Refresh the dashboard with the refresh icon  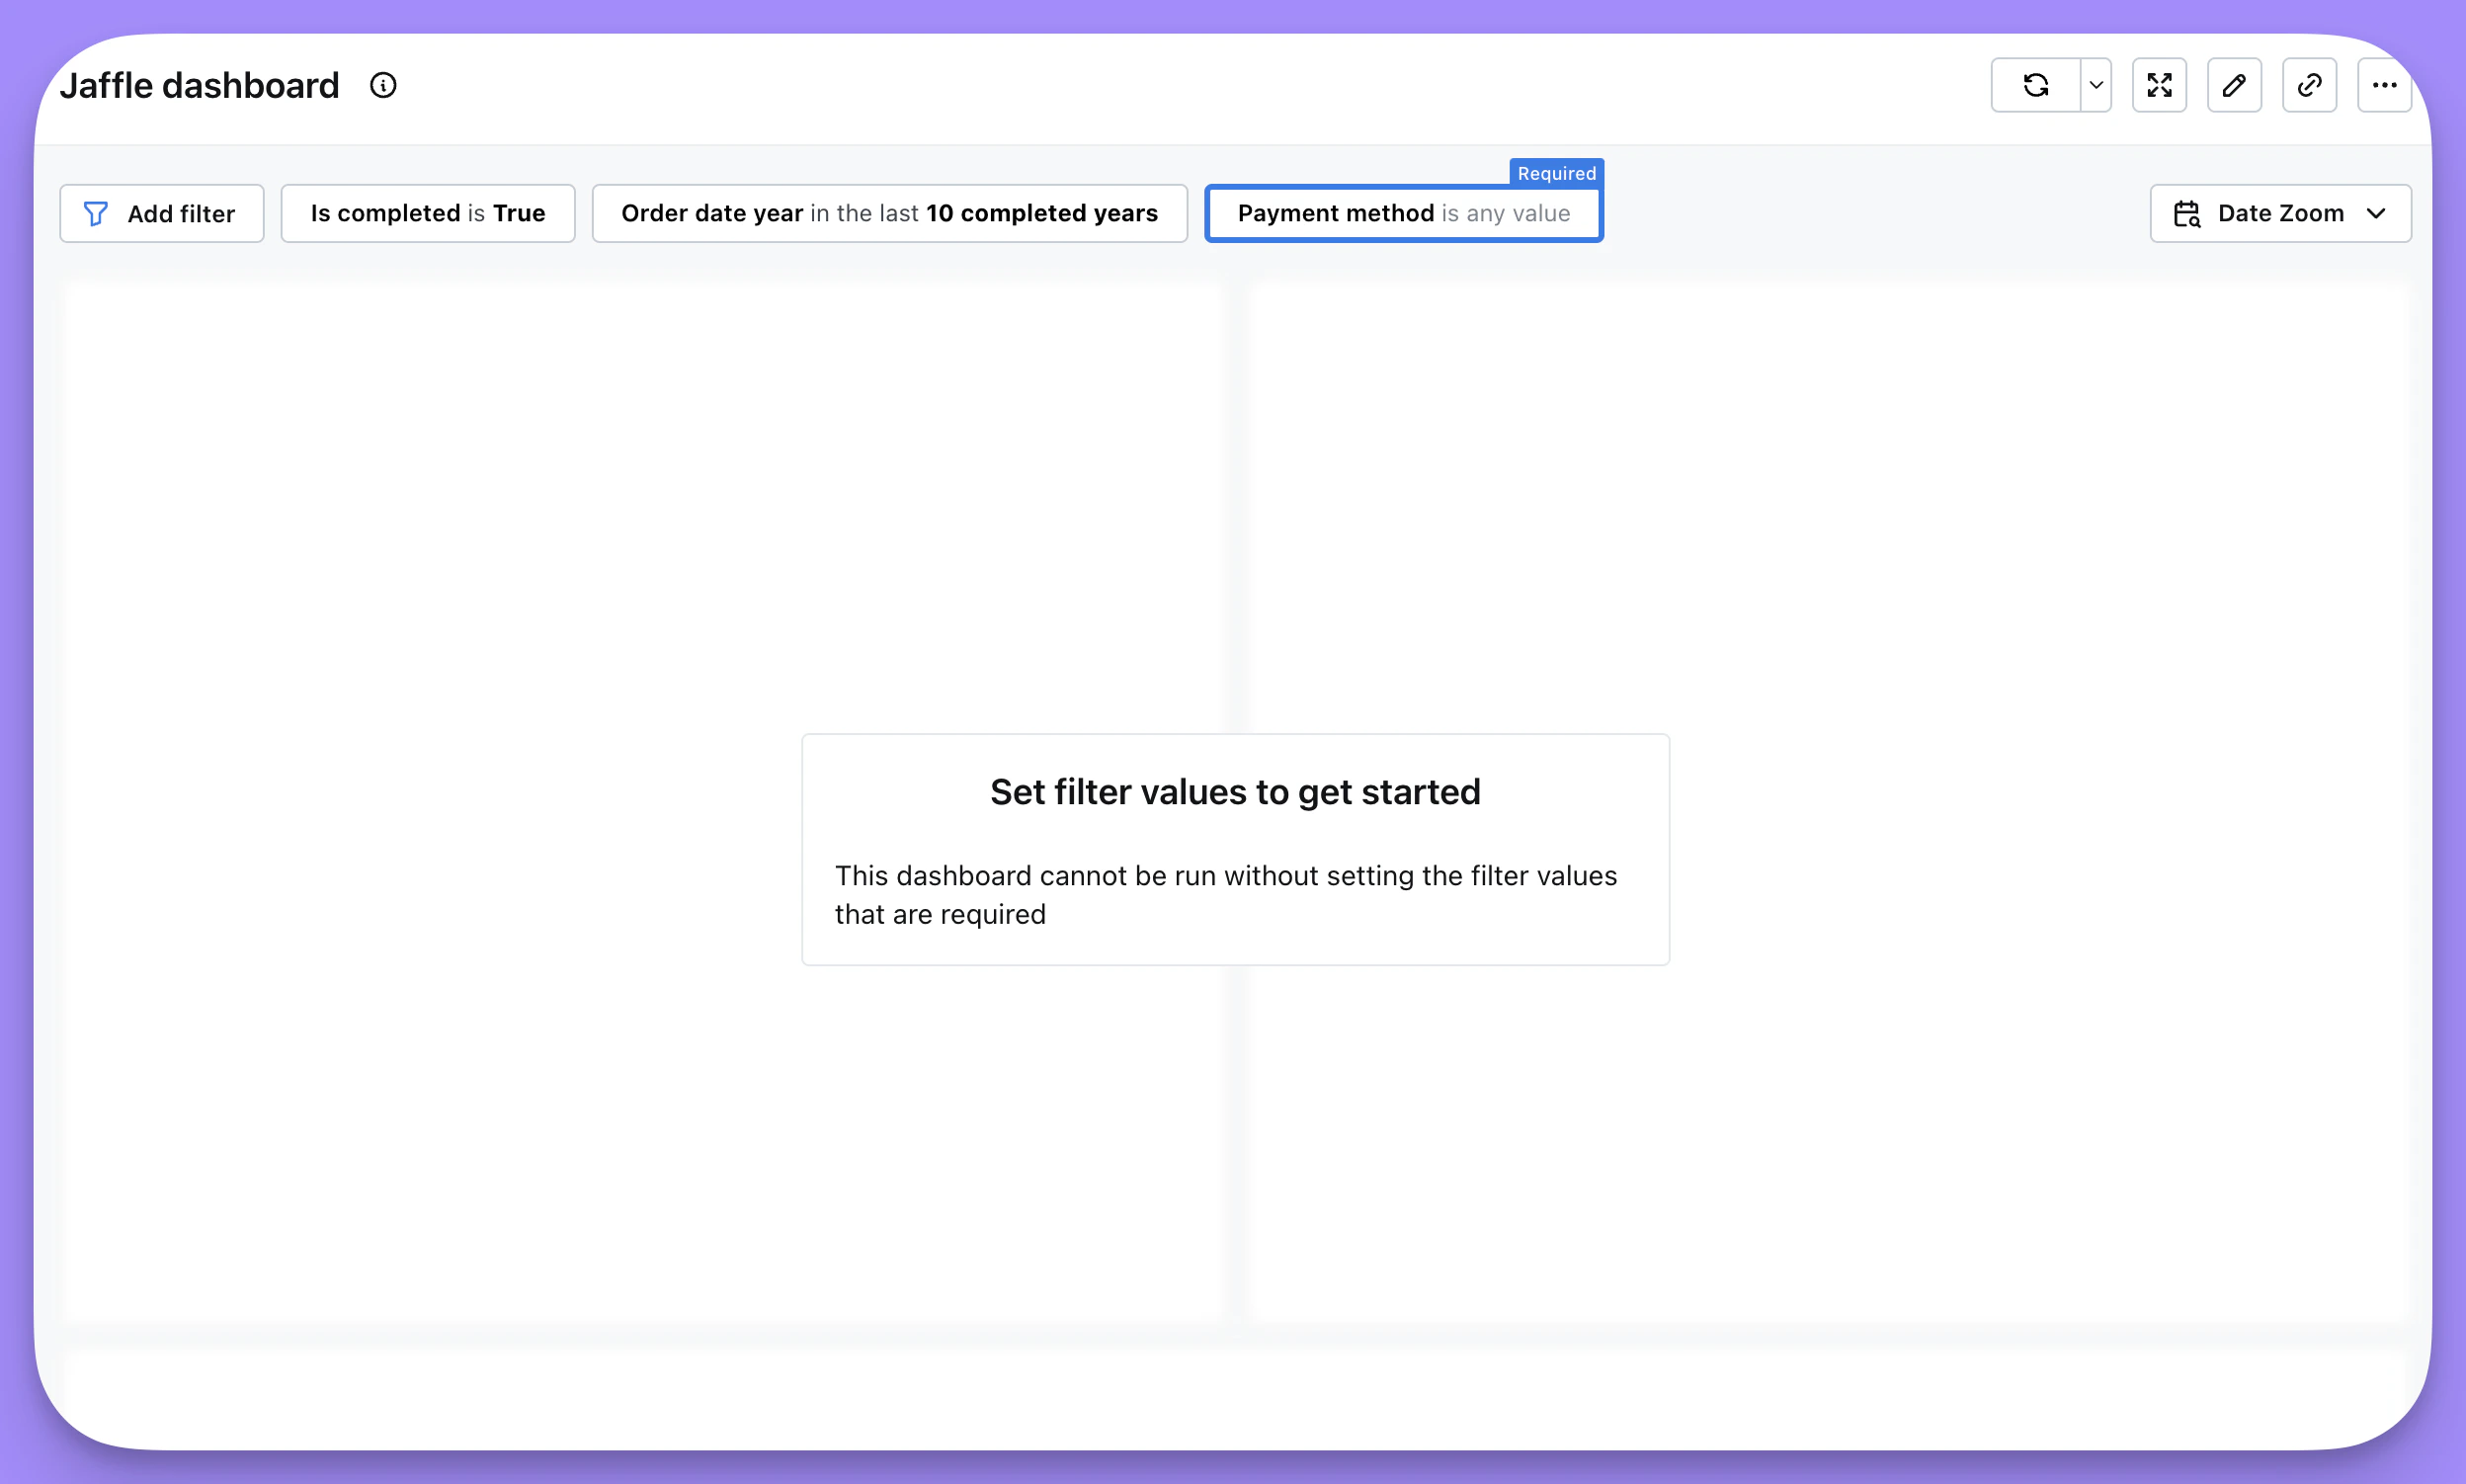coord(2036,86)
